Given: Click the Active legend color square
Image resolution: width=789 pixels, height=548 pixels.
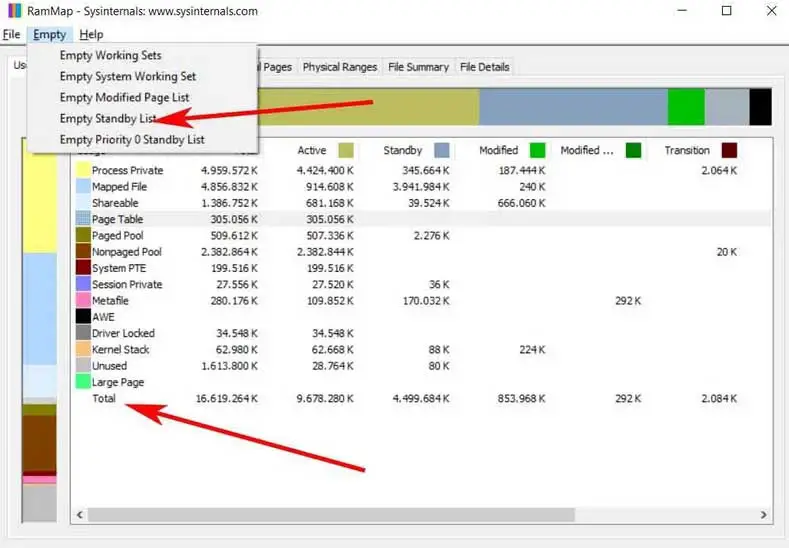Looking at the screenshot, I should 346,150.
